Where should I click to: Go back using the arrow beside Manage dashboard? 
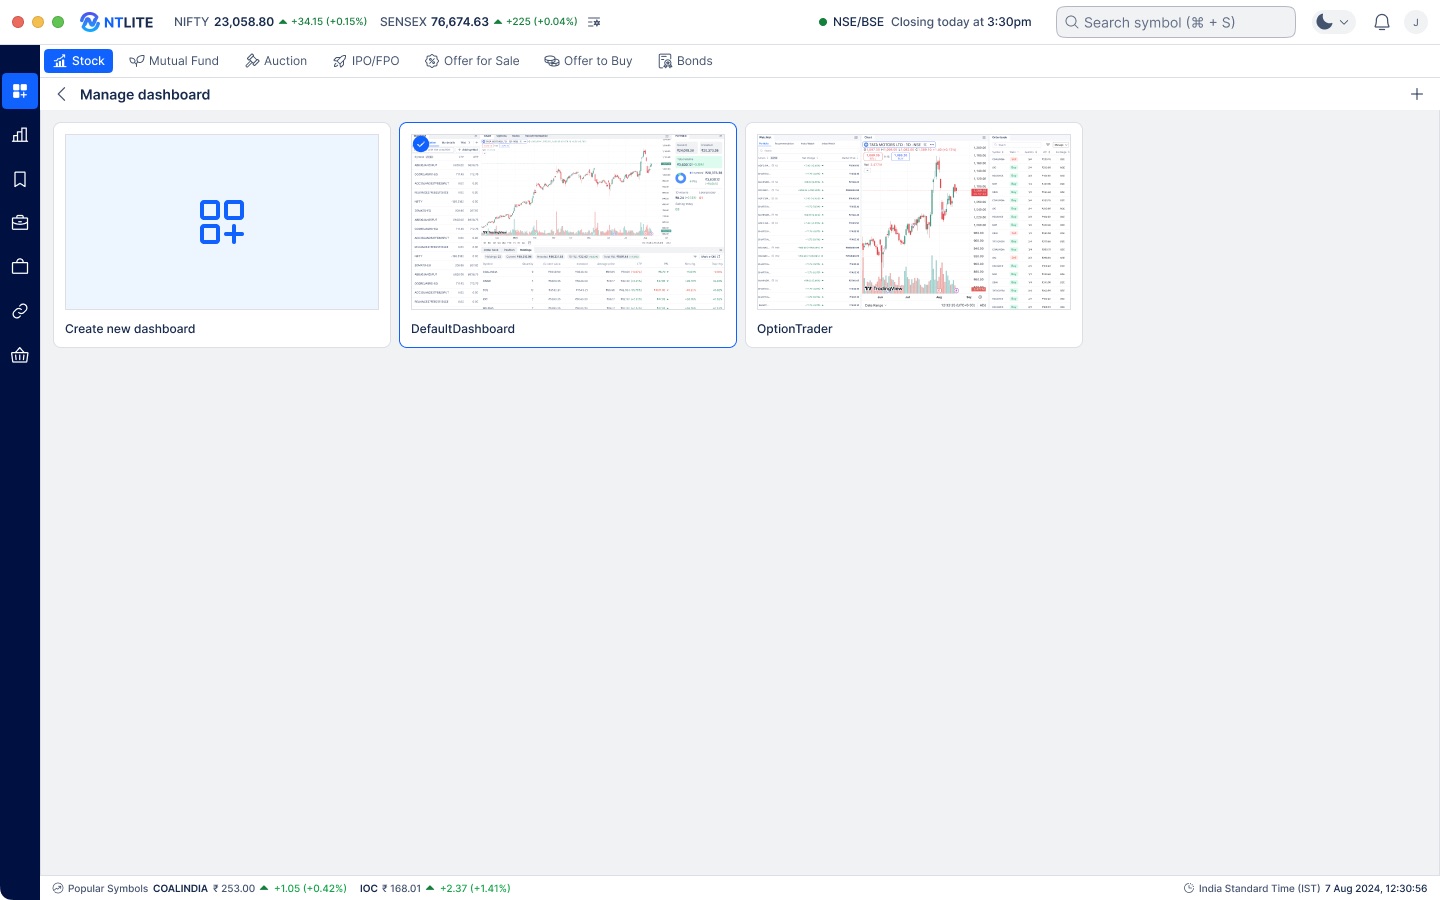coord(61,94)
